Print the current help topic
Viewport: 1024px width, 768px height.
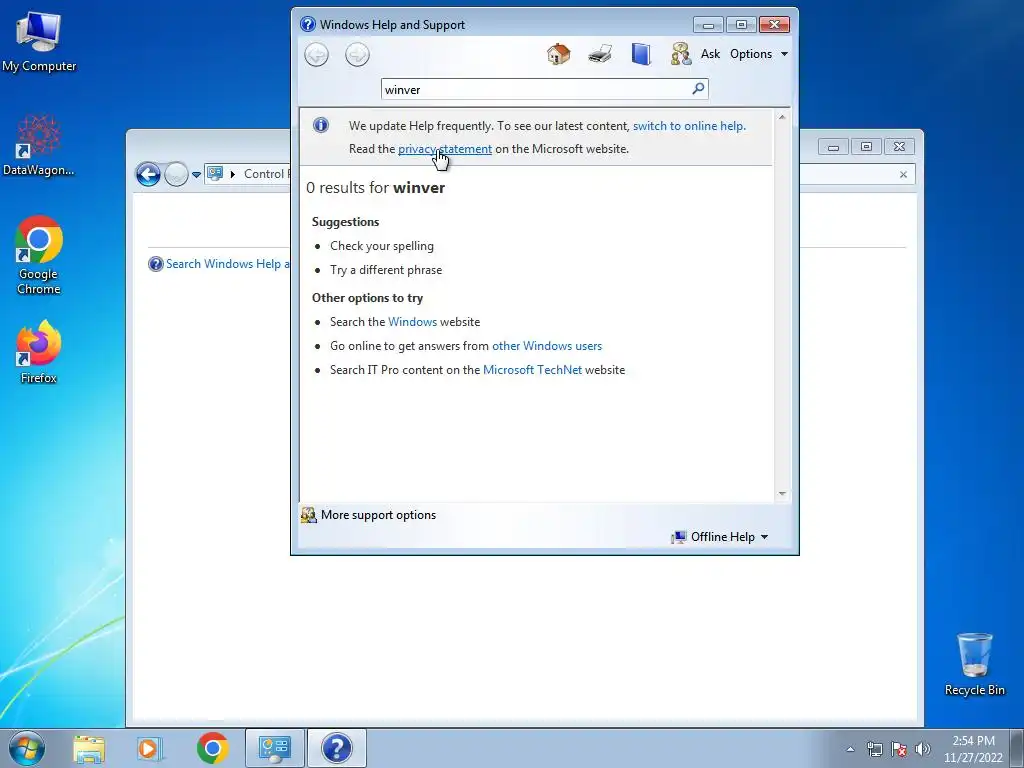(600, 54)
